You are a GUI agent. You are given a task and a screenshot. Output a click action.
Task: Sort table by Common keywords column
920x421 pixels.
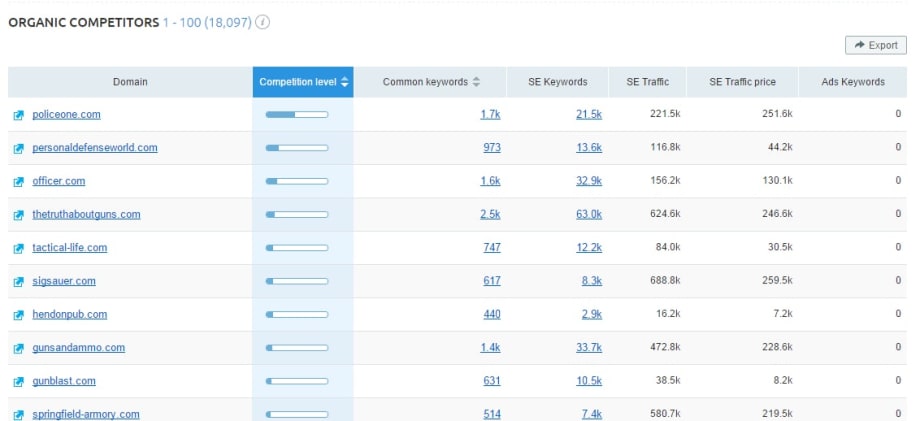coord(431,82)
